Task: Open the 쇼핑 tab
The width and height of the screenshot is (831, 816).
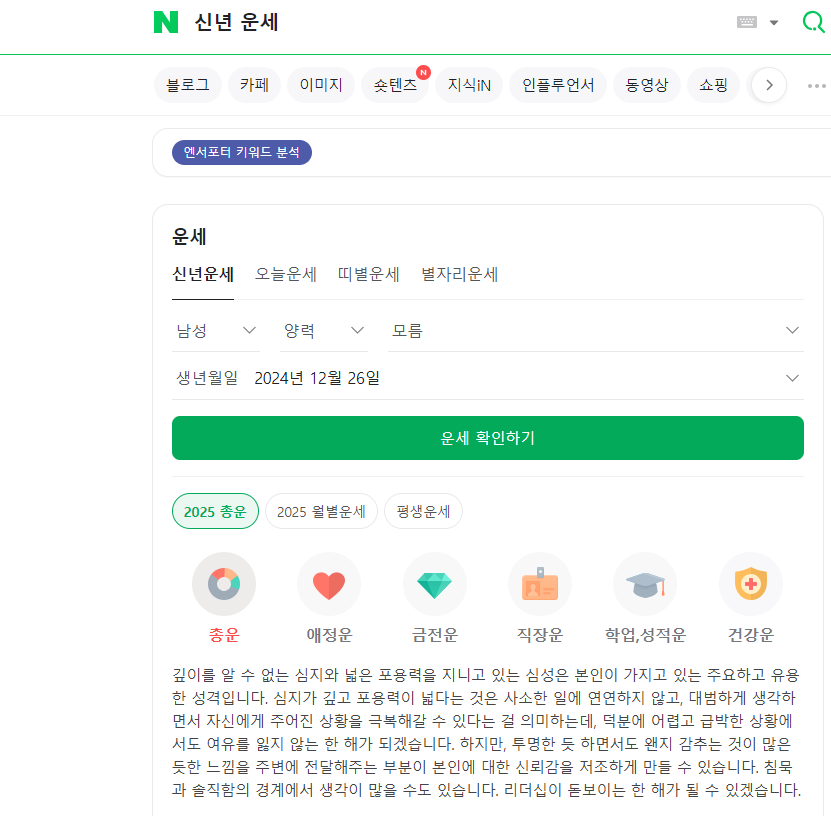Action: tap(713, 85)
